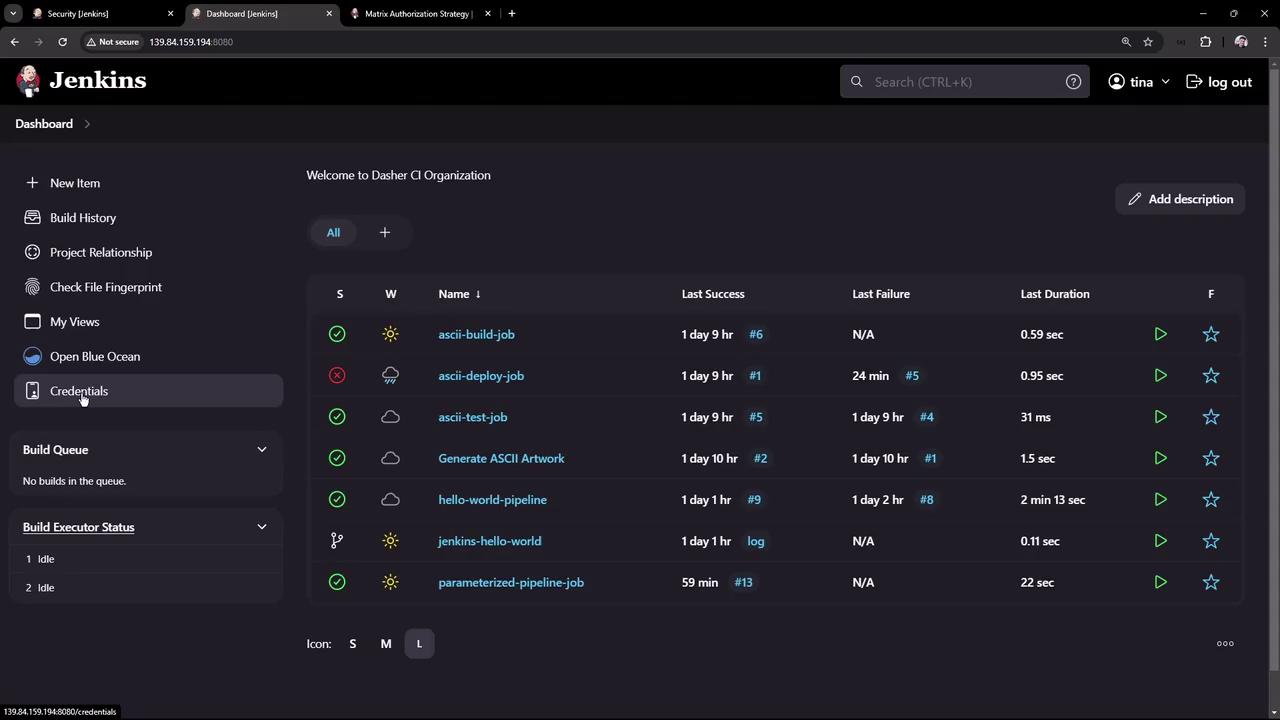Collapse the Build Executor Status panel
Image resolution: width=1280 pixels, height=720 pixels.
pos(262,527)
